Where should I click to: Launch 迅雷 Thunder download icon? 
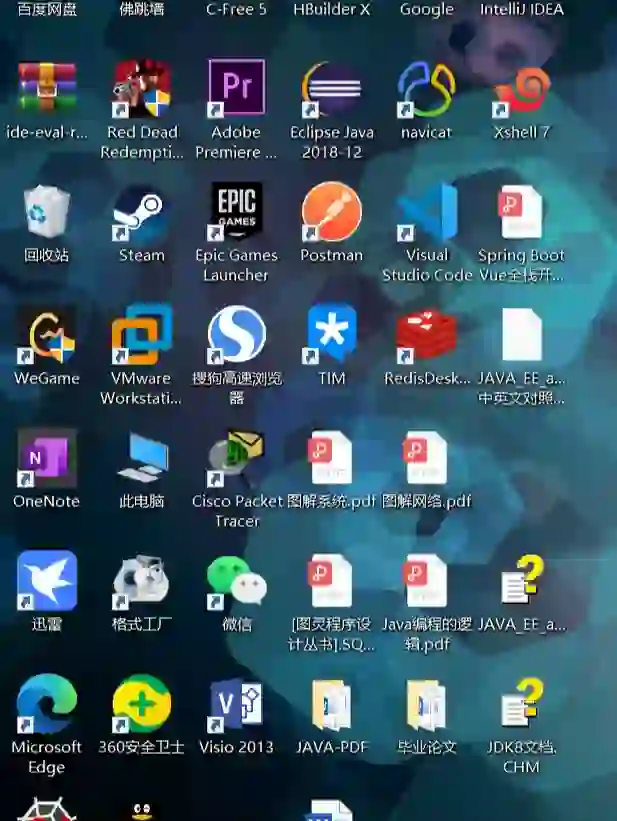47,581
